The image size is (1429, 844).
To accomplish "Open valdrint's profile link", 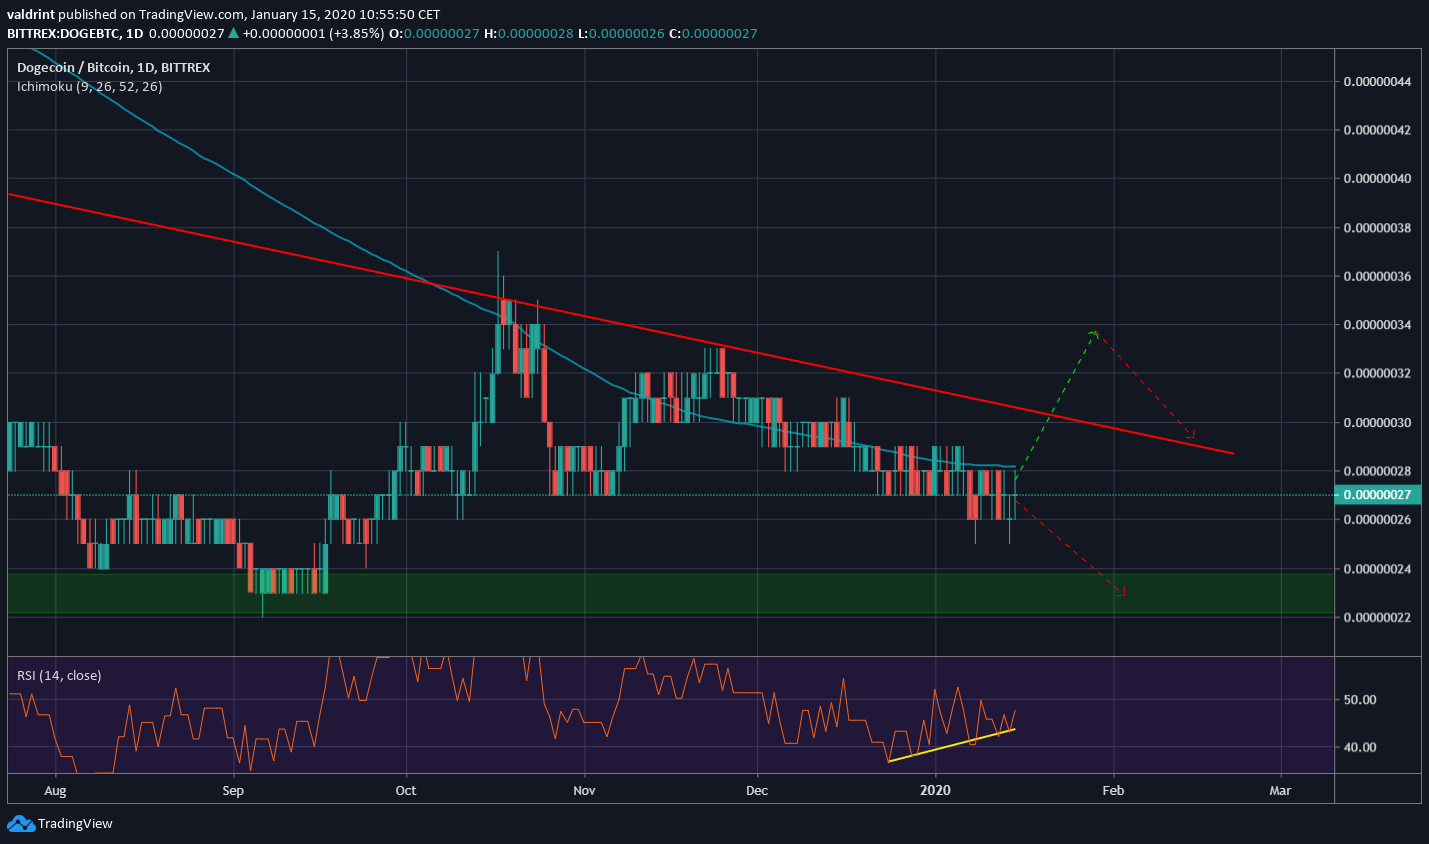I will [x=28, y=14].
